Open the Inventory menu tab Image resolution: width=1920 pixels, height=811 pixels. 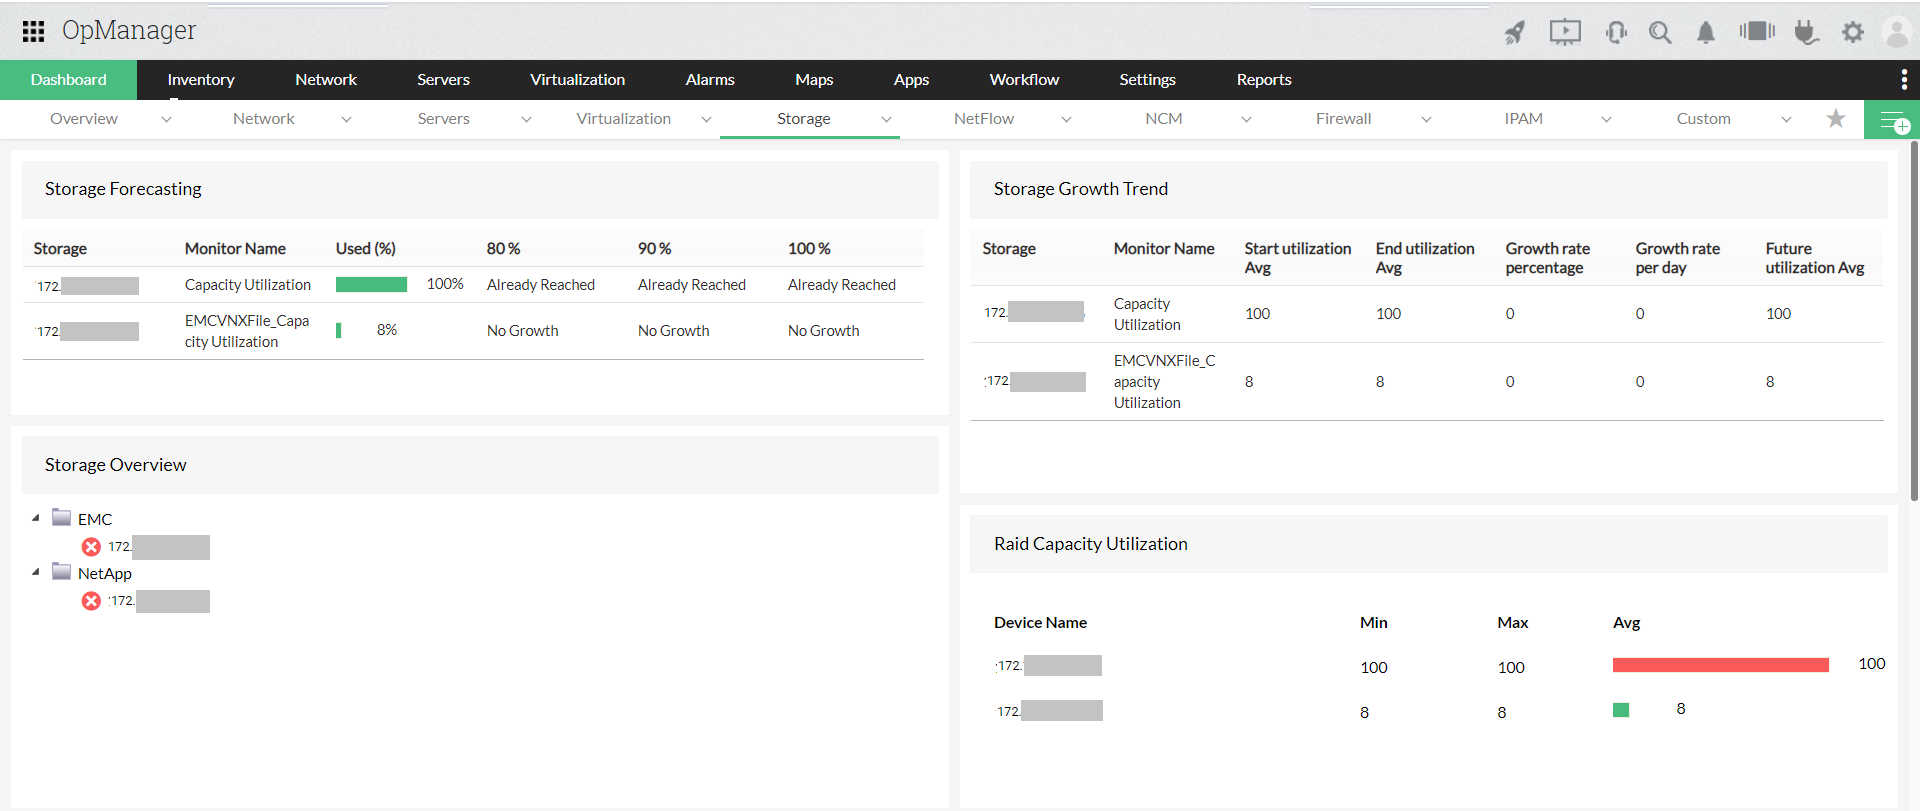201,80
